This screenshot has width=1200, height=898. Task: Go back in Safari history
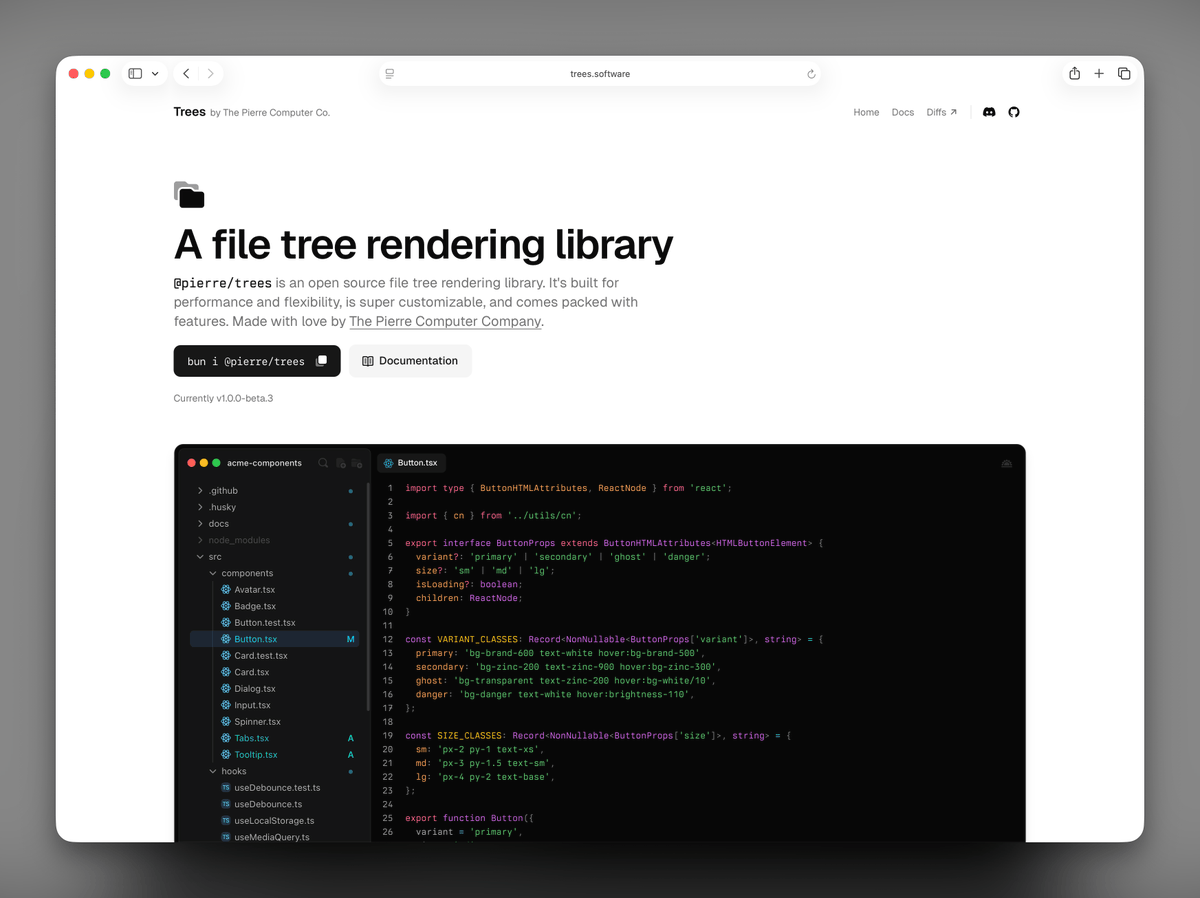tap(186, 74)
